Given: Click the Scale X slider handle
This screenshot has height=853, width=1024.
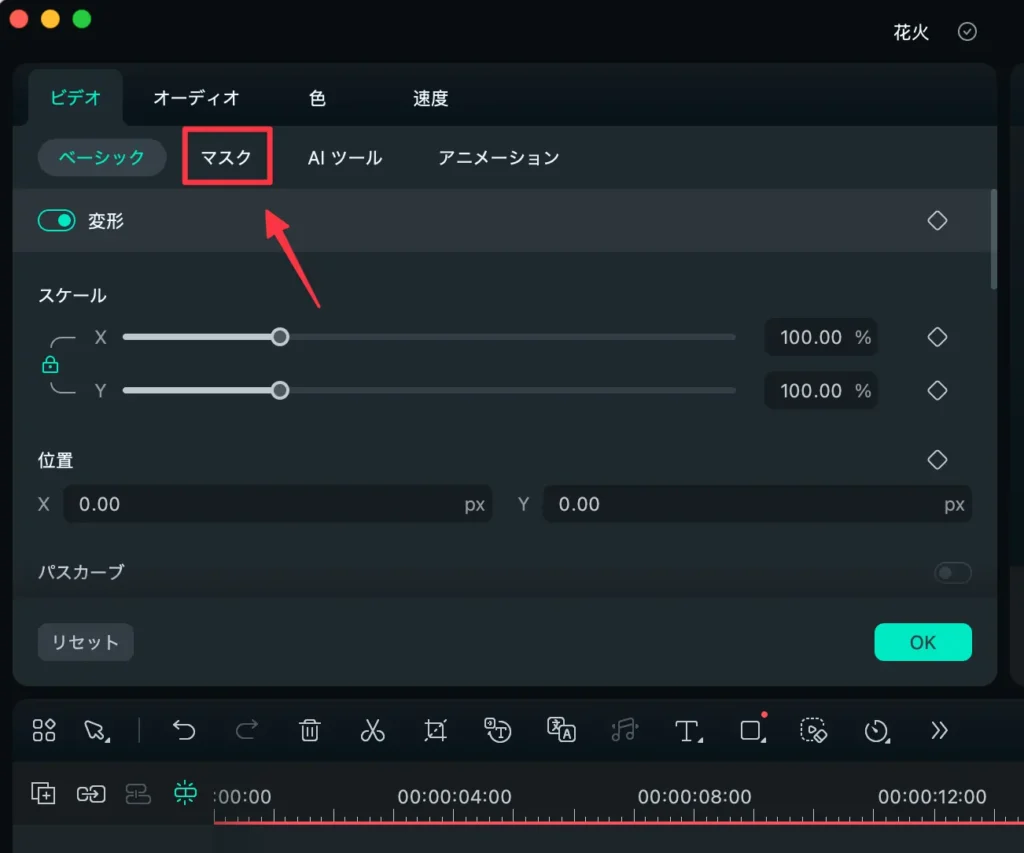Looking at the screenshot, I should tap(280, 337).
